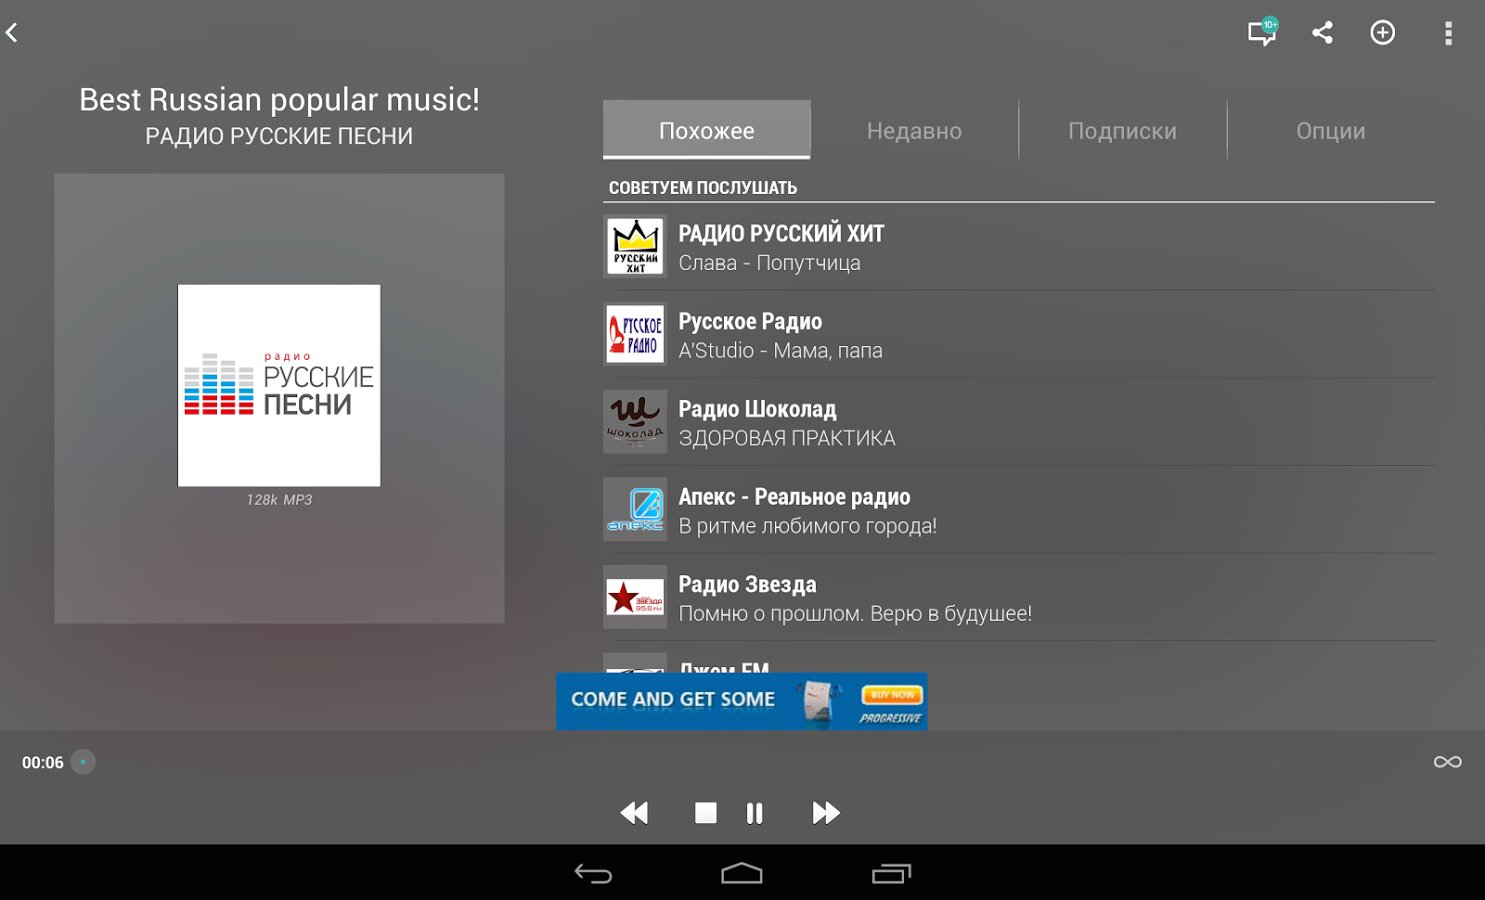Open the chat messages icon with badge

pos(1262,33)
